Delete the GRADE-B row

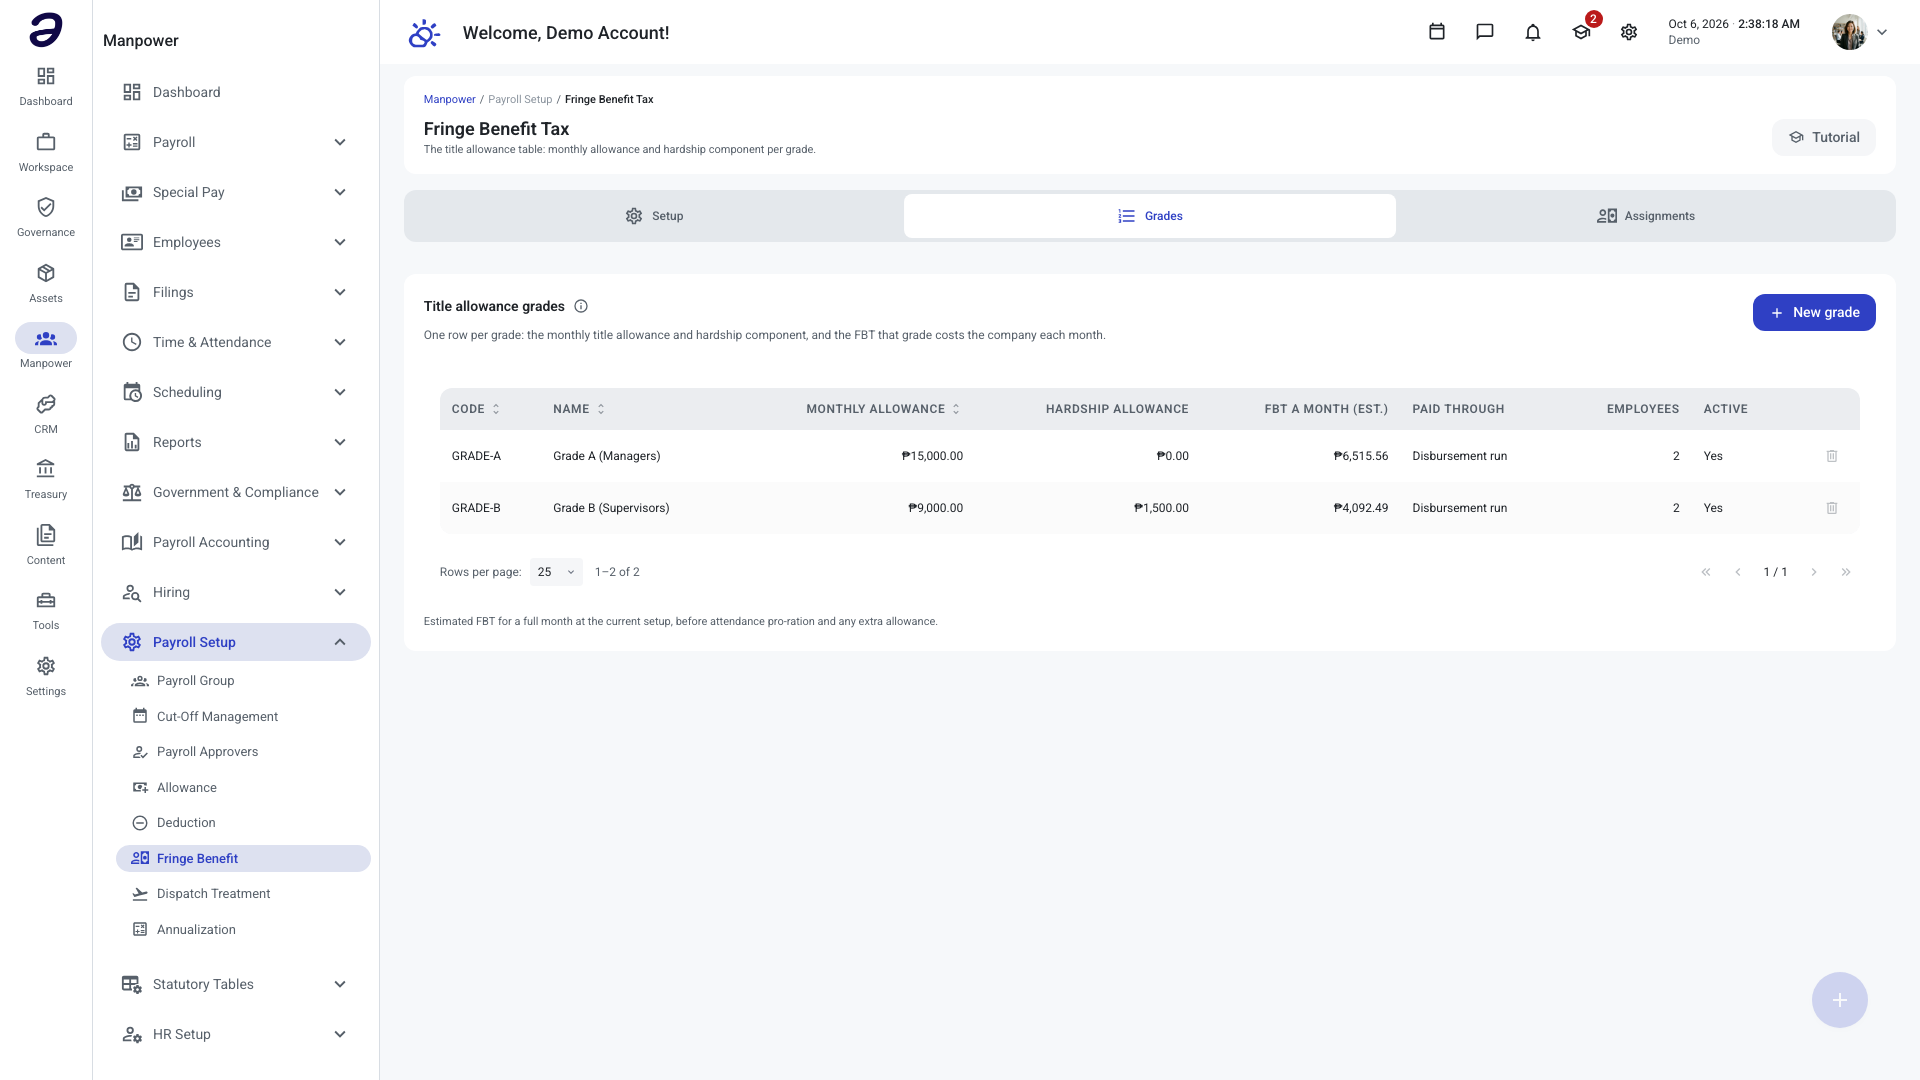click(x=1832, y=508)
